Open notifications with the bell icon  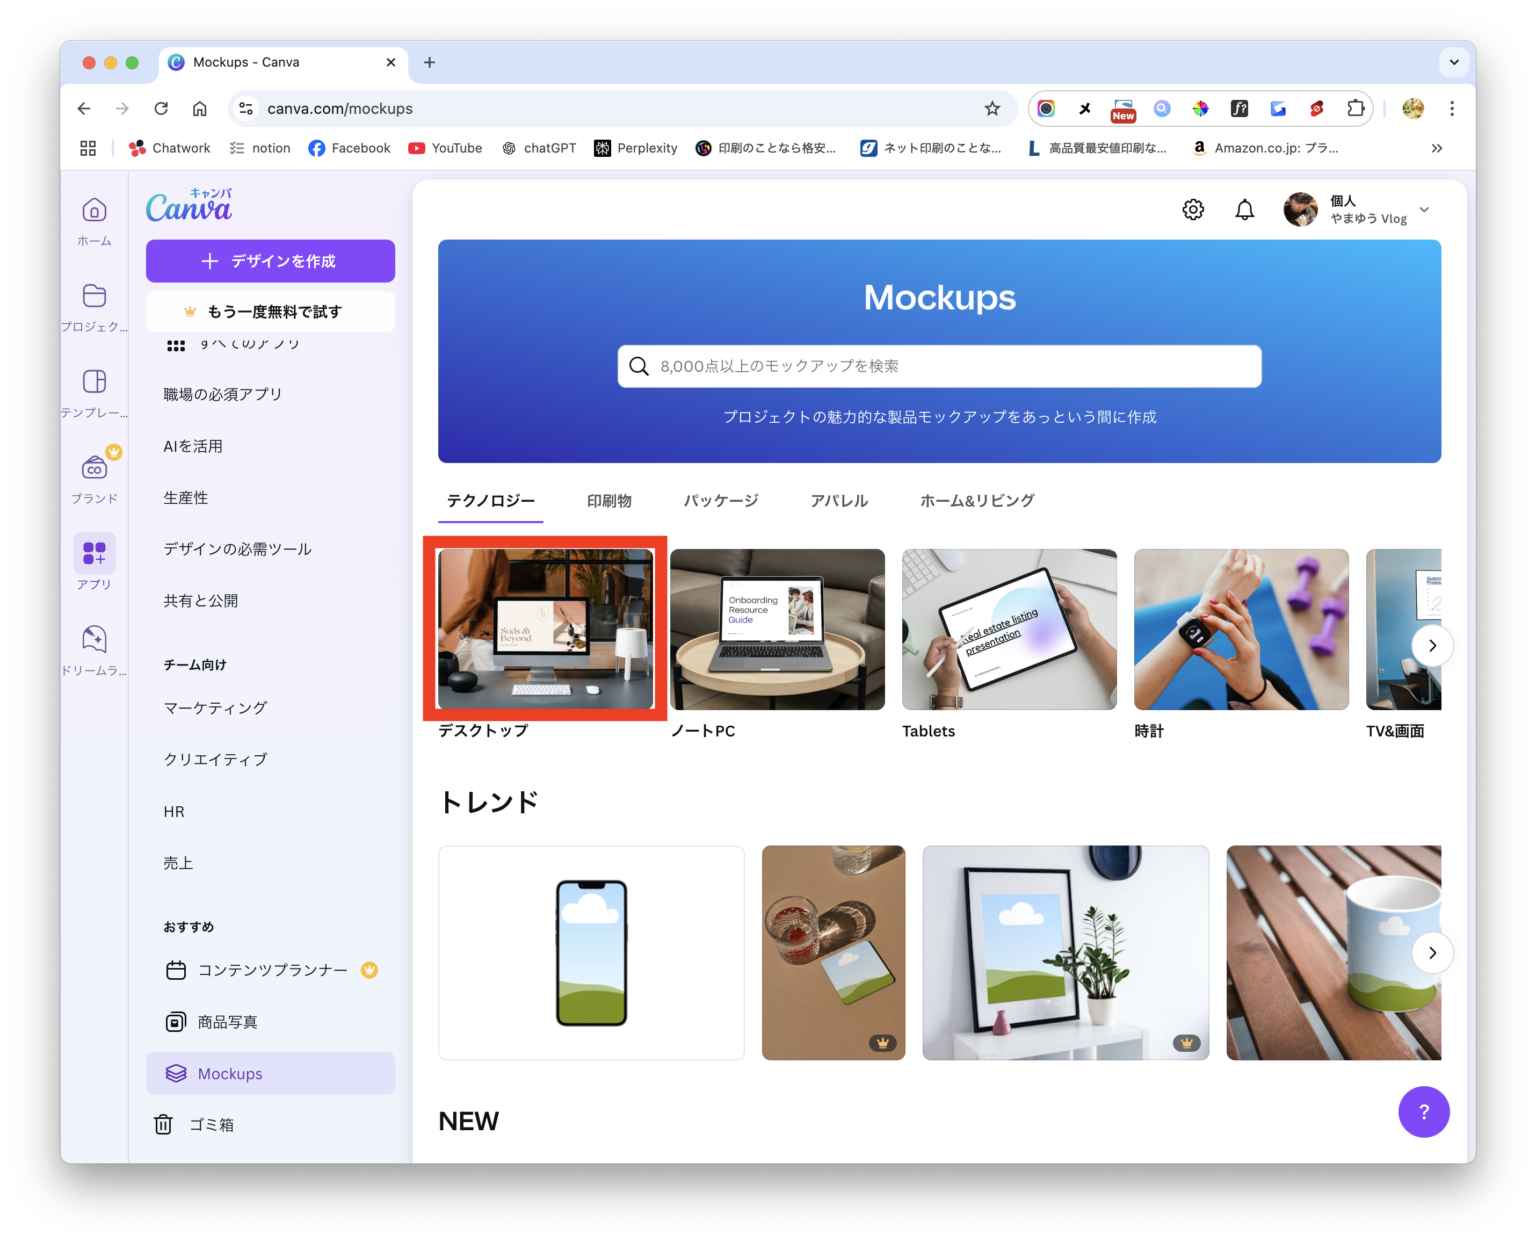[x=1244, y=209]
